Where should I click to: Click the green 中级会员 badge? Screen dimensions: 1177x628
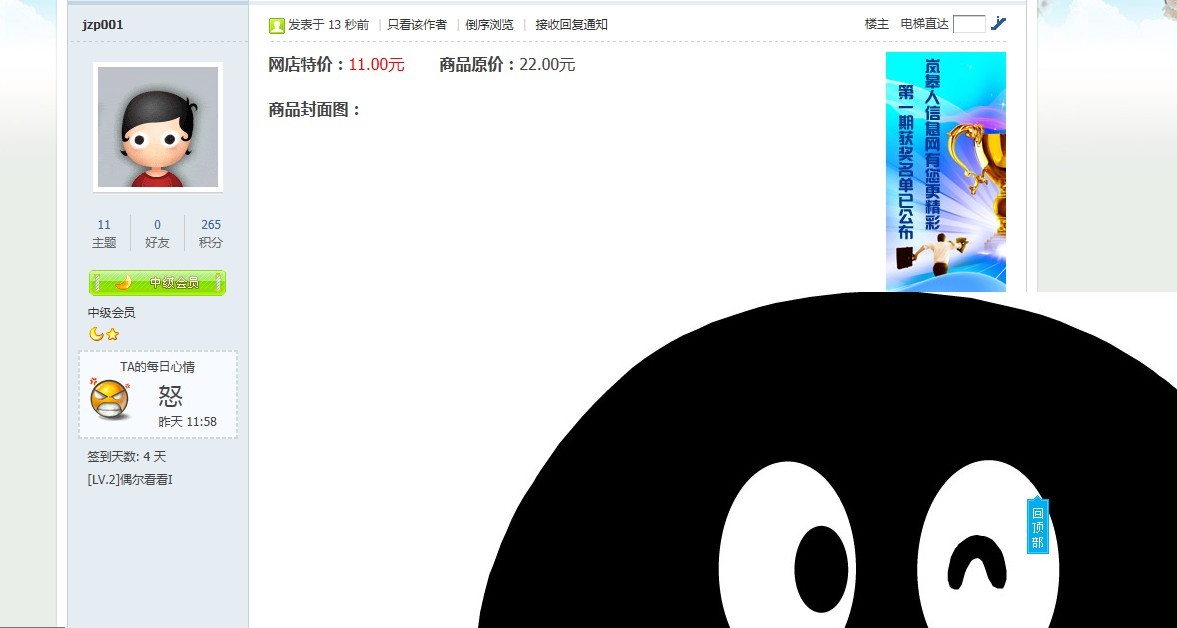click(x=157, y=283)
